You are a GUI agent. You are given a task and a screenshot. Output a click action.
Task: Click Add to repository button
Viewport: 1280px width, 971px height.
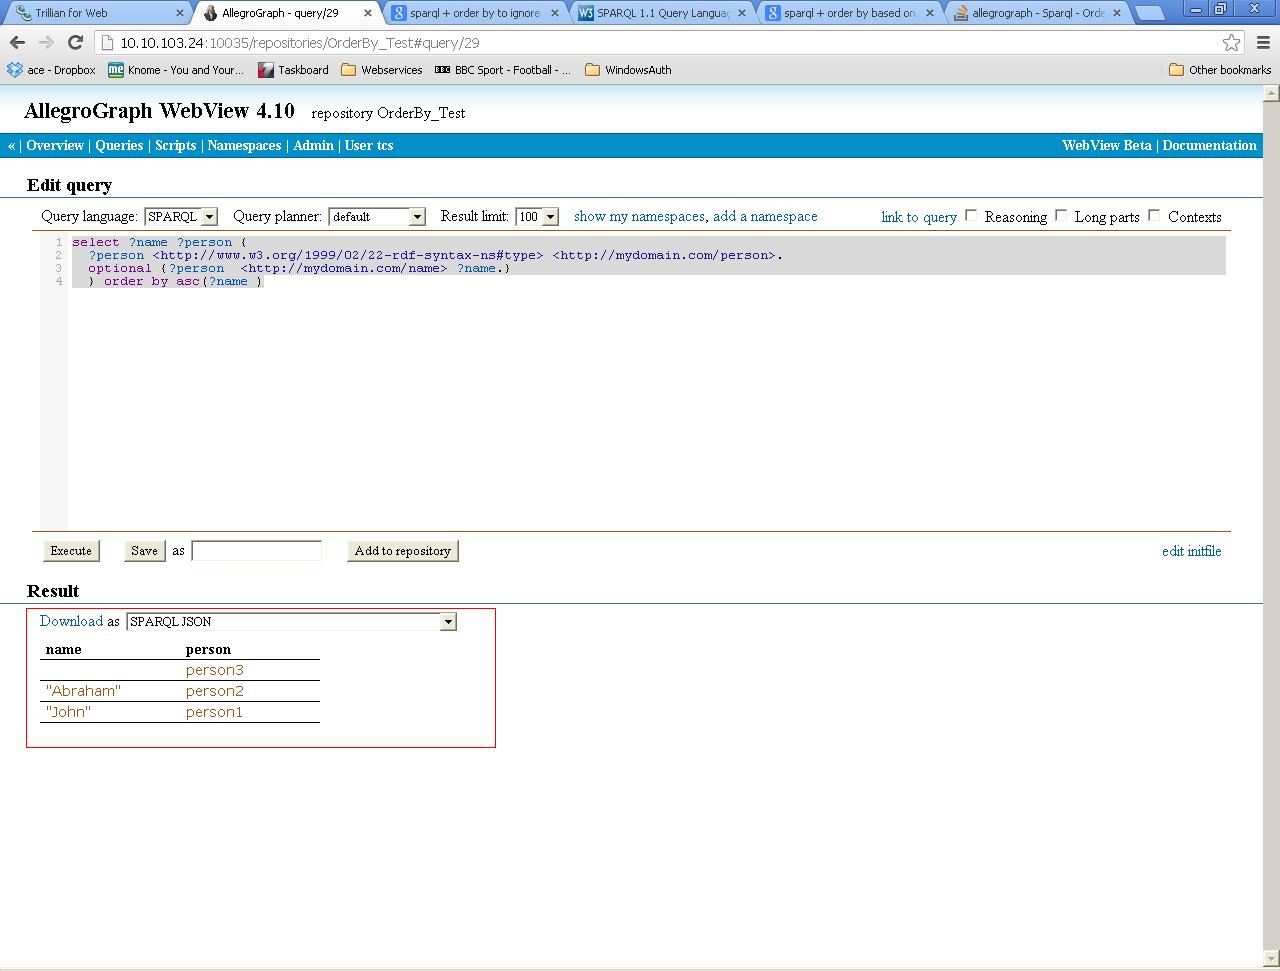pyautogui.click(x=403, y=551)
